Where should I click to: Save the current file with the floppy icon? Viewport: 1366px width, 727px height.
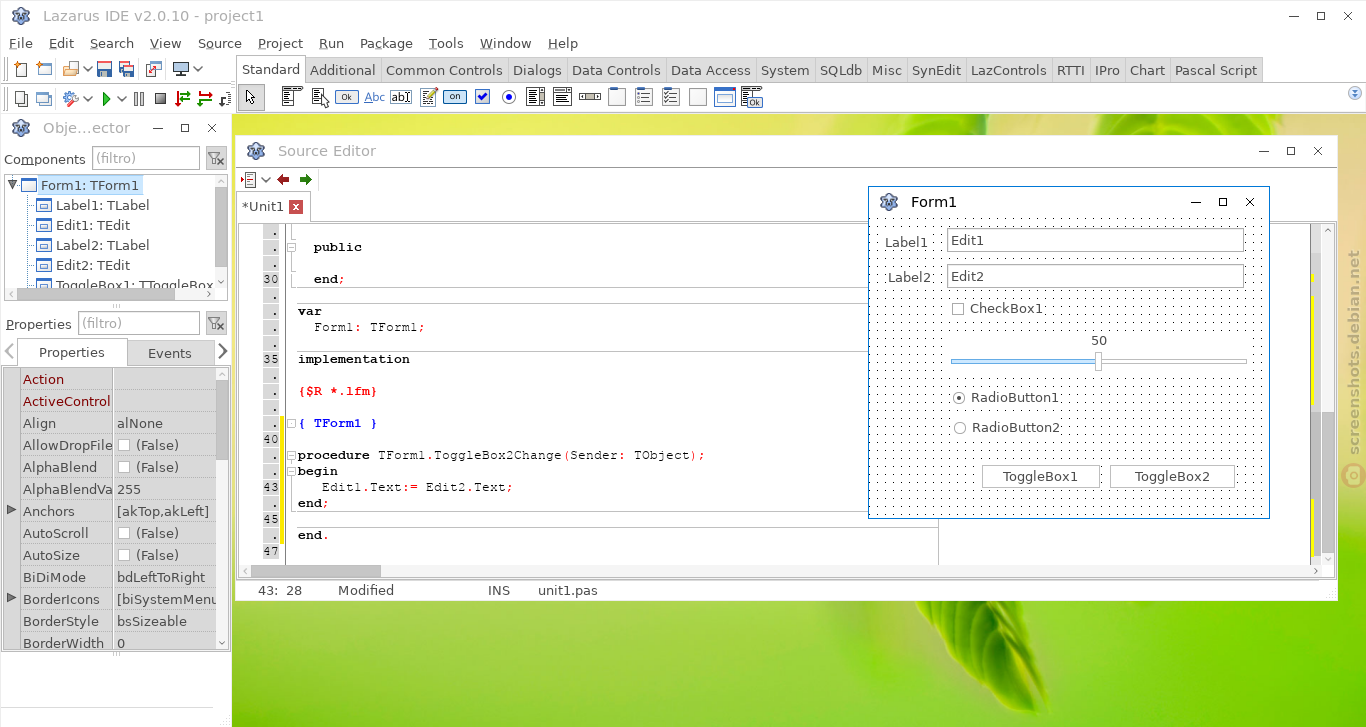(x=104, y=69)
